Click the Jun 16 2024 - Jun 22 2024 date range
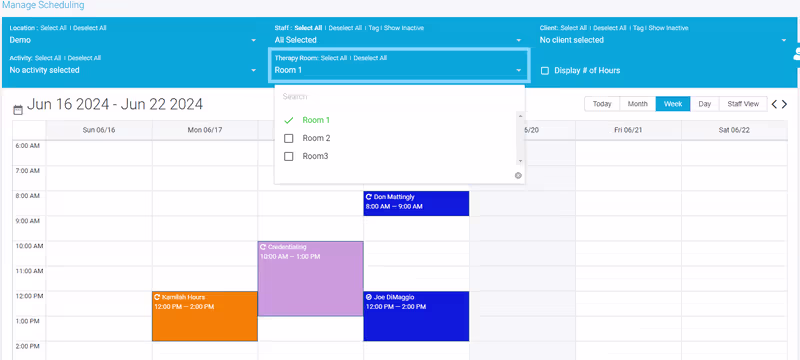This screenshot has height=360, width=800. [115, 104]
